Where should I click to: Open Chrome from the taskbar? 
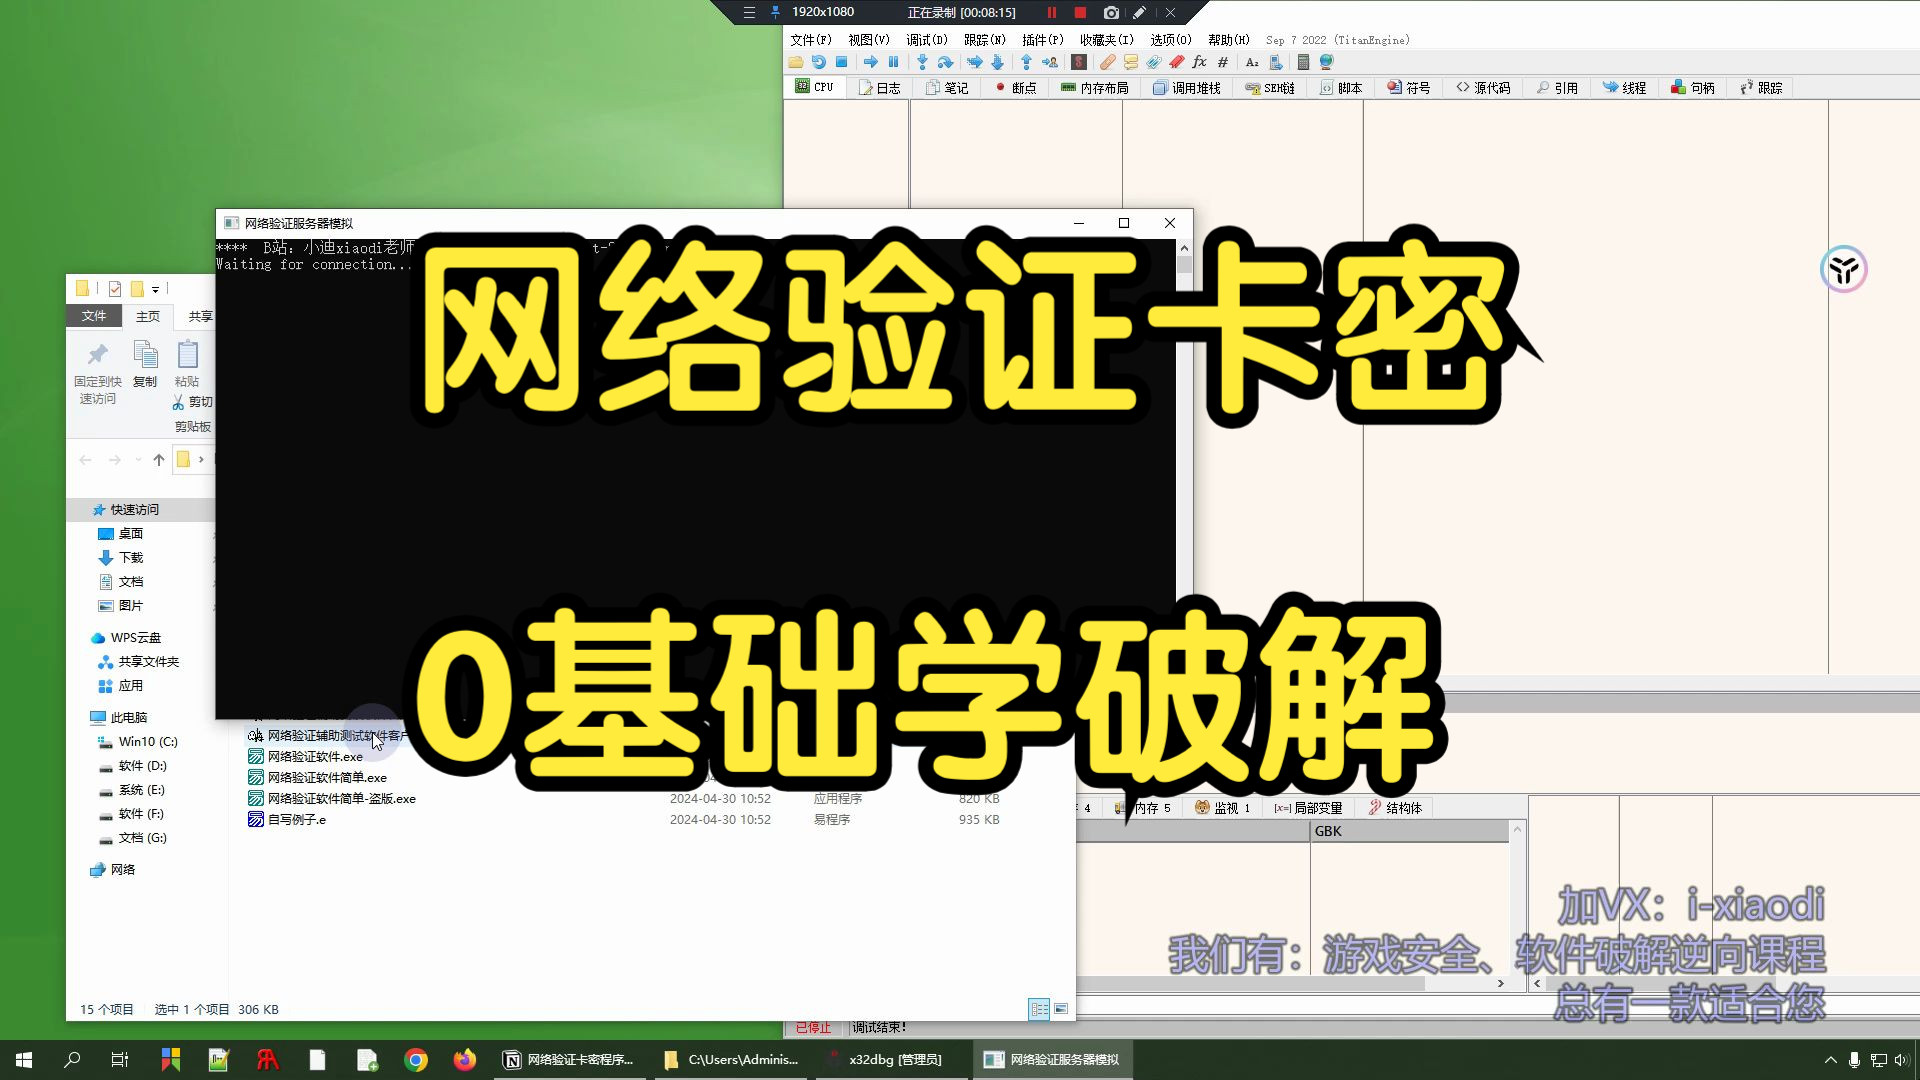pyautogui.click(x=416, y=1060)
